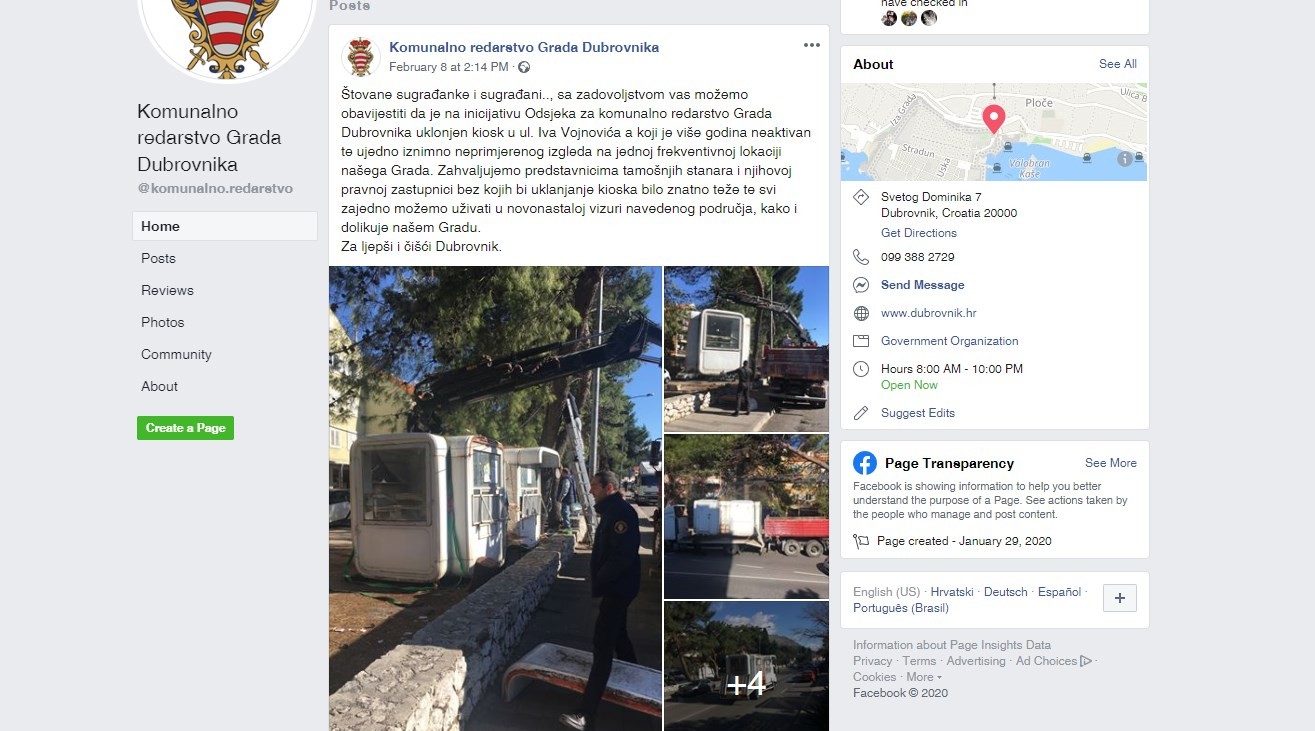Open the +4 more photos thumbnail
Screen dimensions: 1315x731
coord(746,666)
